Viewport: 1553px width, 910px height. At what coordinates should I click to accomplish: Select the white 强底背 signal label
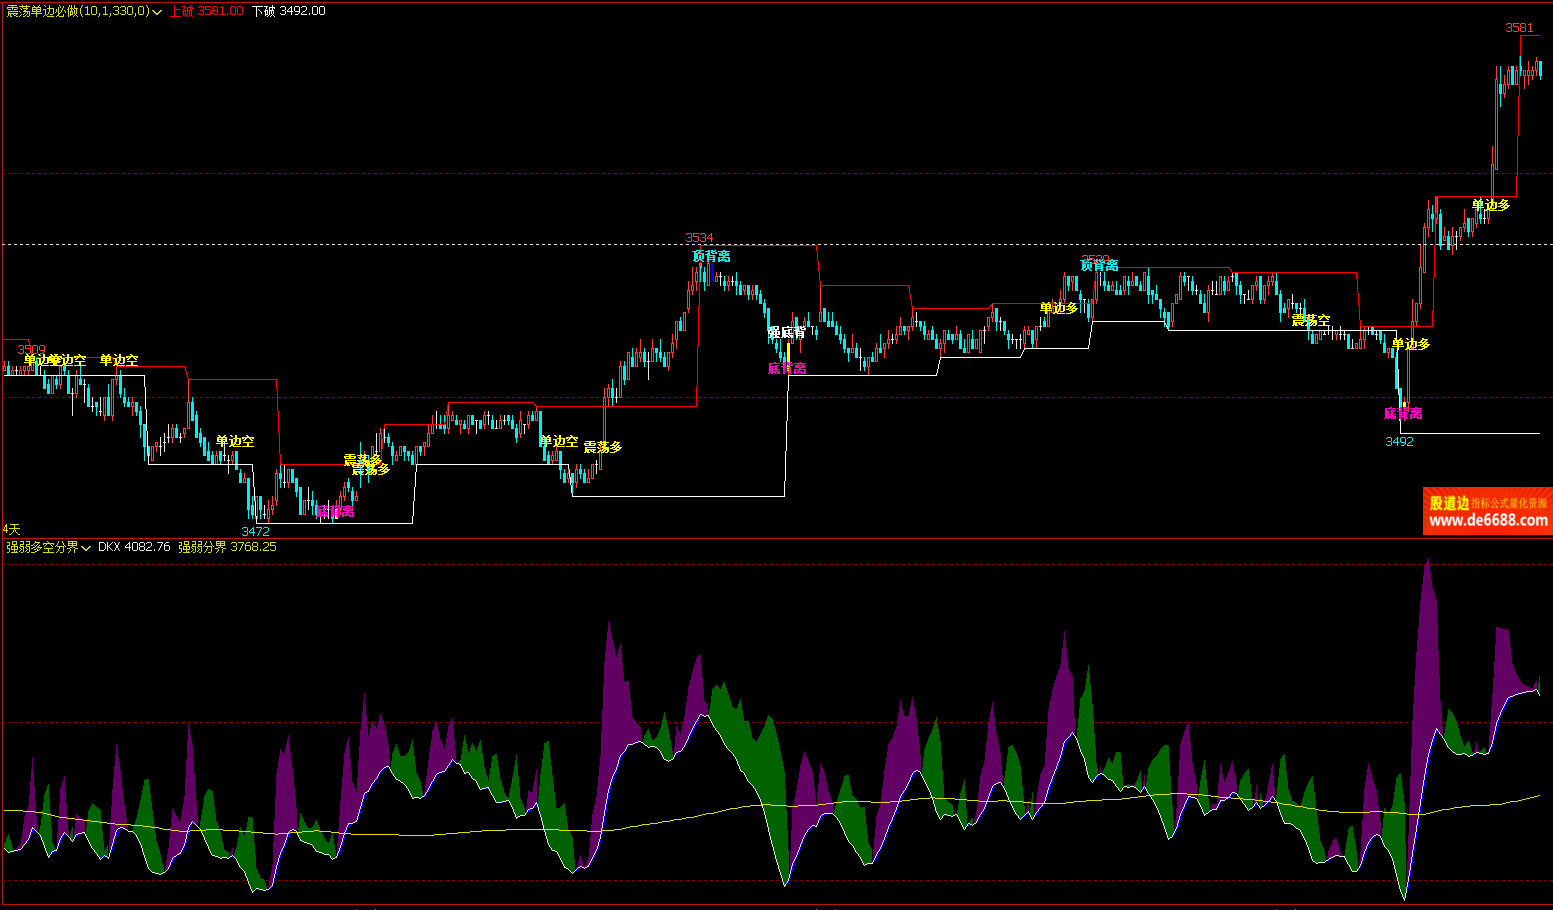point(787,332)
